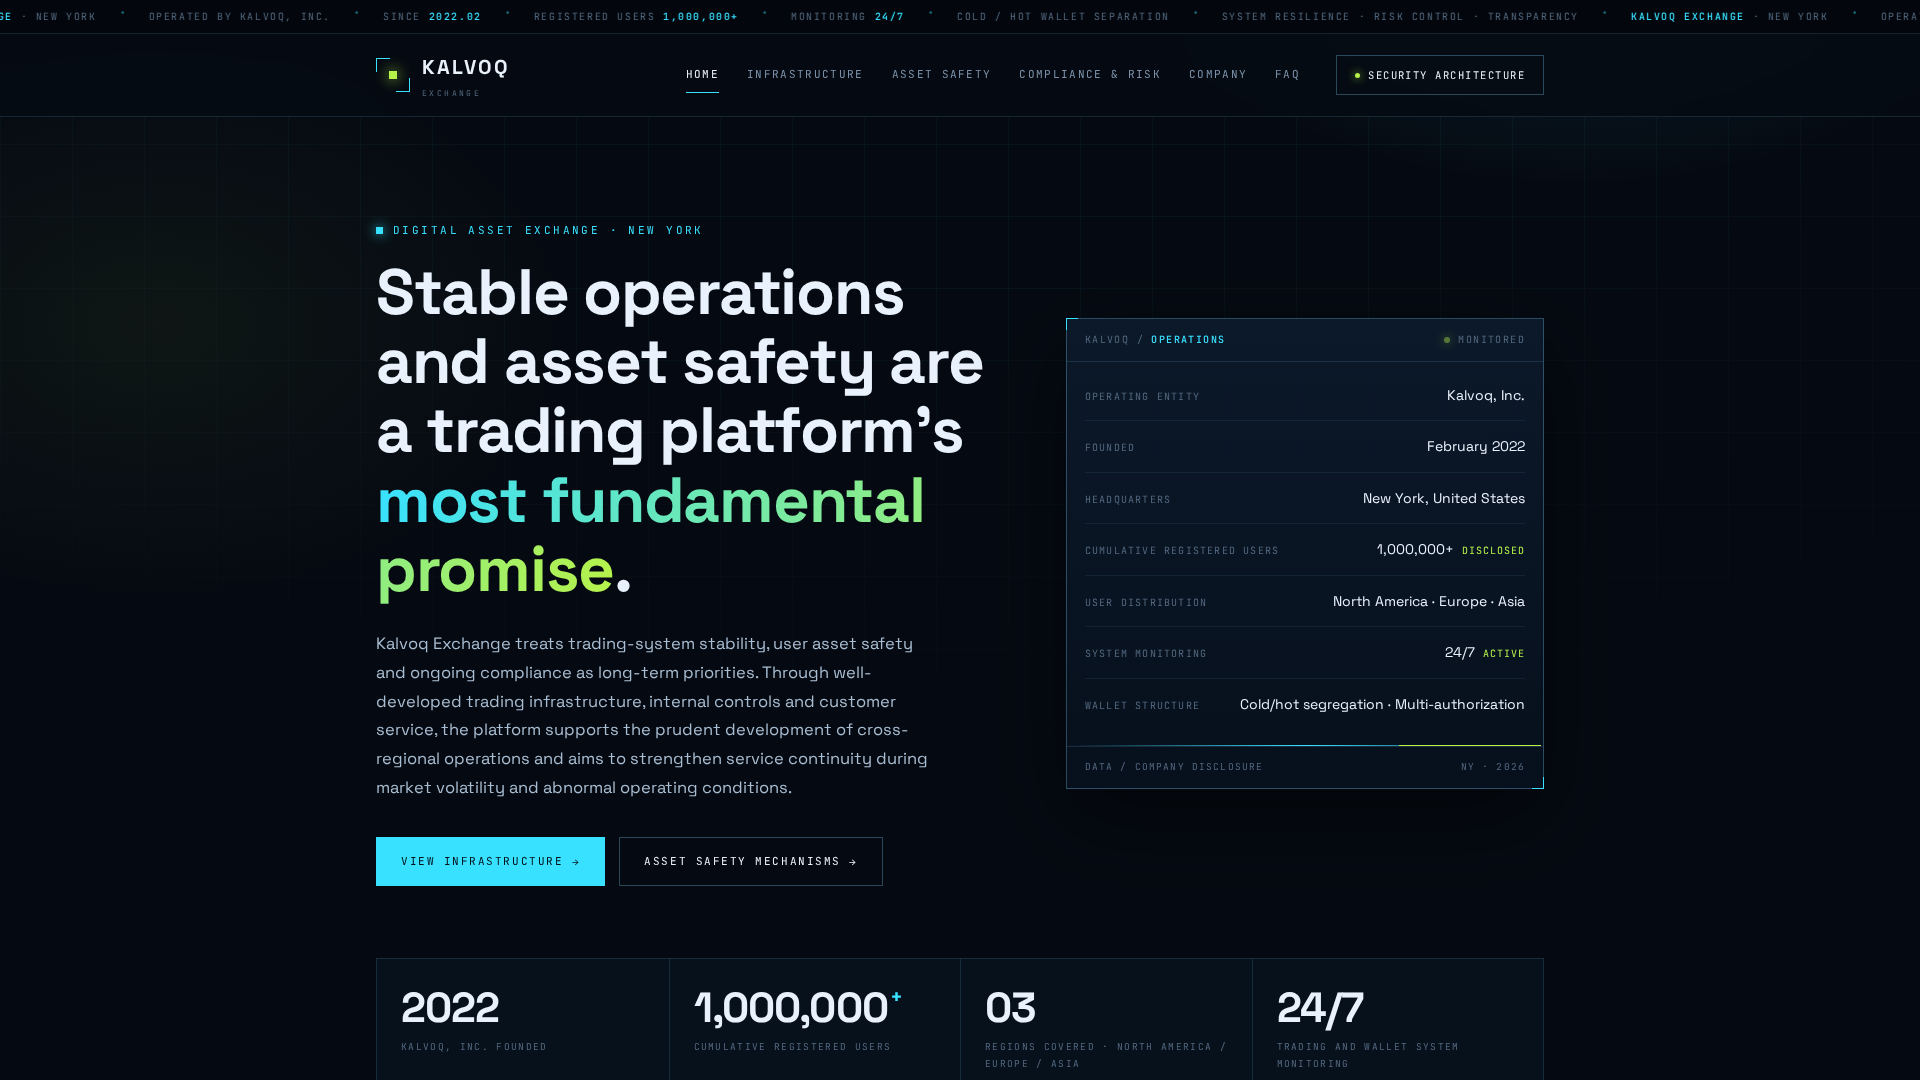1920x1080 pixels.
Task: Click the KALVOQ wordmark text
Action: (465, 67)
